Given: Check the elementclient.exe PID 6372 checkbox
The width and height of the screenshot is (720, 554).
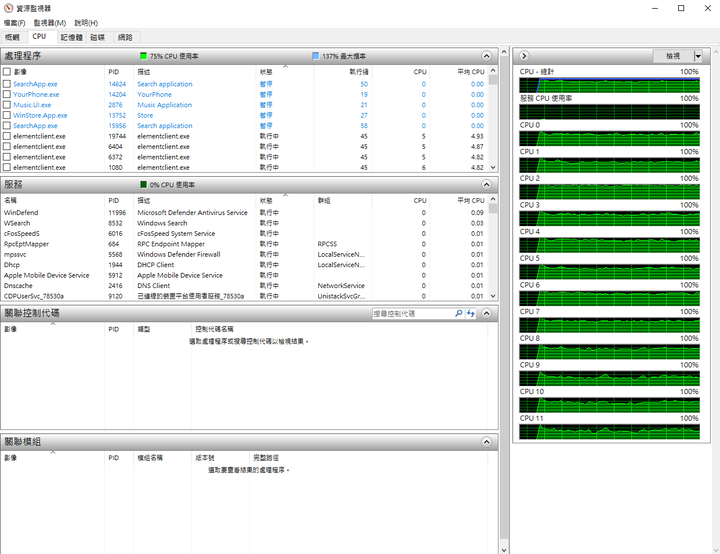Looking at the screenshot, I should pos(7,157).
